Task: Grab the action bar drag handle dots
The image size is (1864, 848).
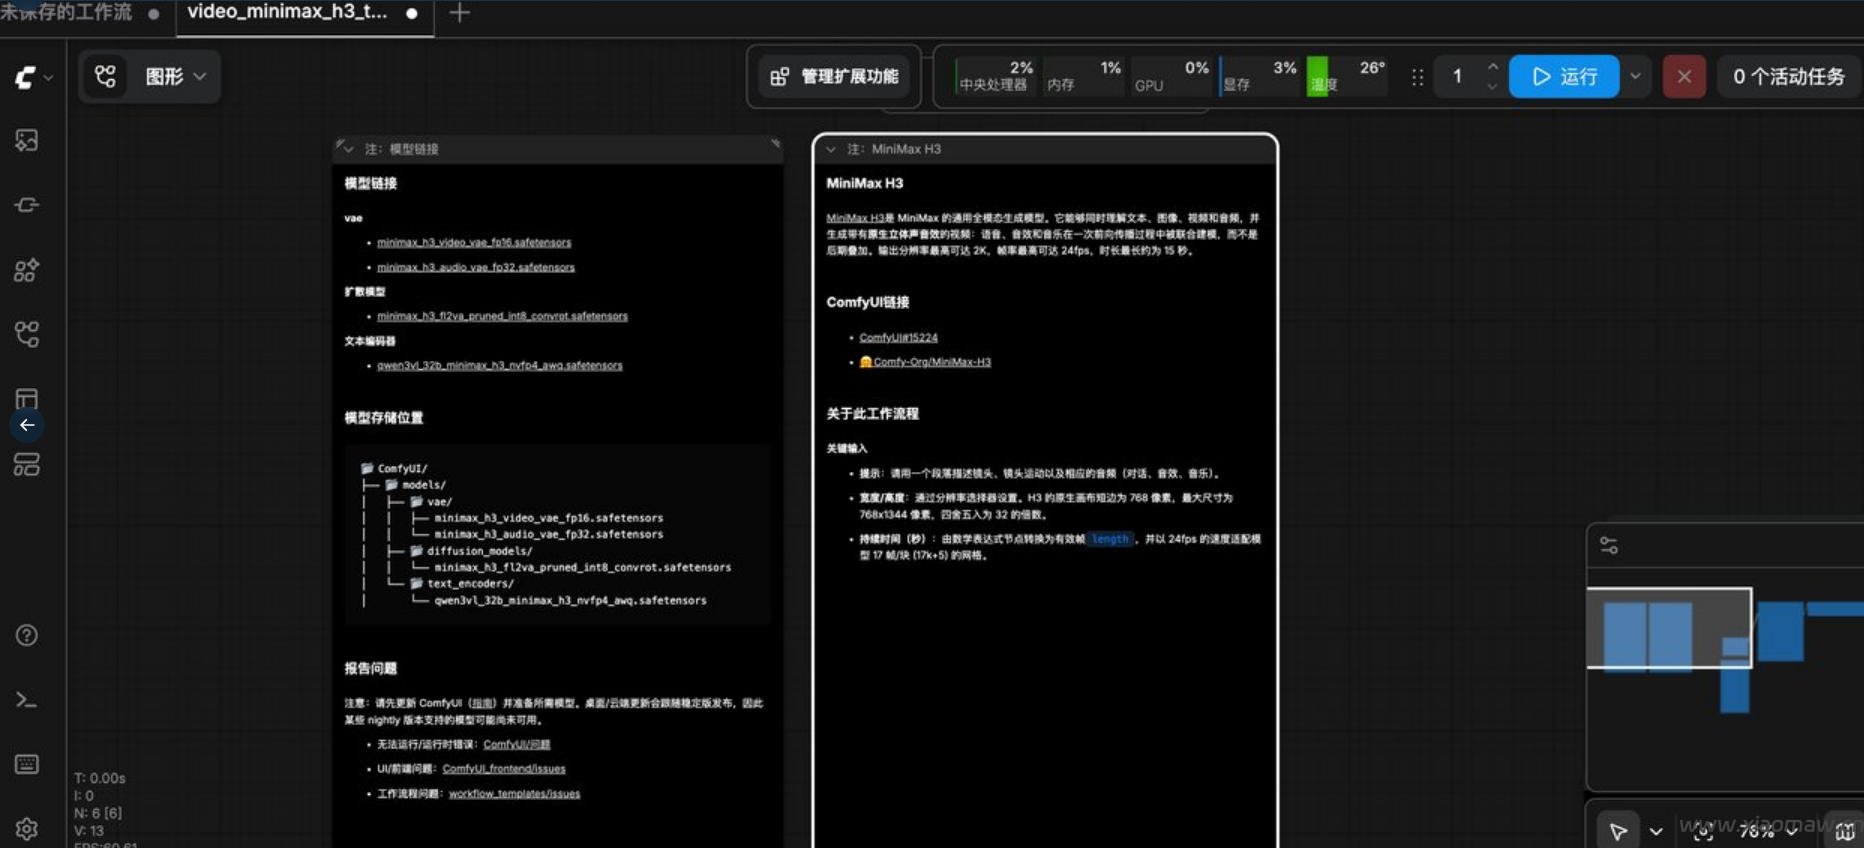Action: (1417, 77)
